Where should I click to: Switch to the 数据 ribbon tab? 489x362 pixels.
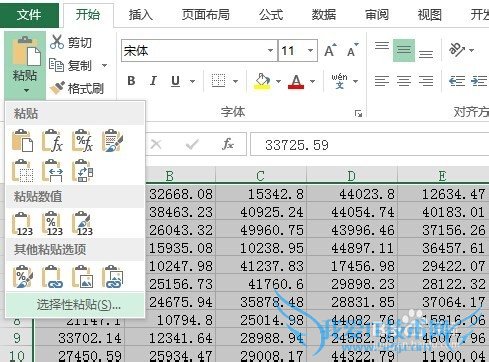pyautogui.click(x=324, y=14)
